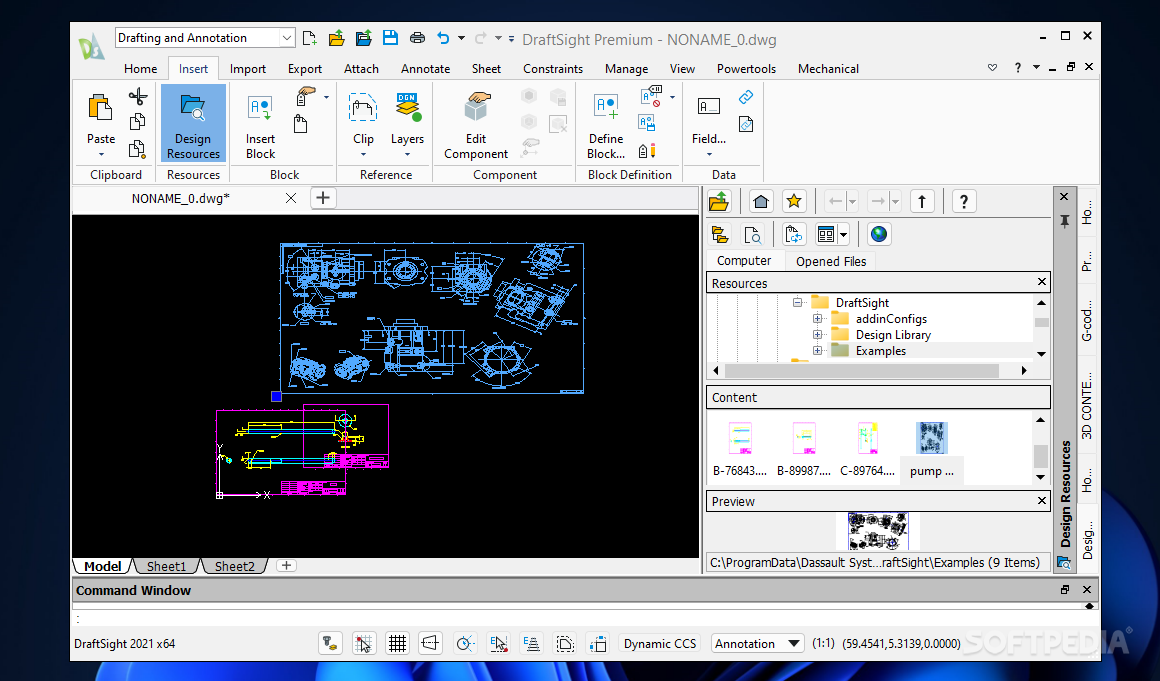Open the 3D CONTE... side panel tab
The width and height of the screenshot is (1160, 681).
pyautogui.click(x=1086, y=406)
